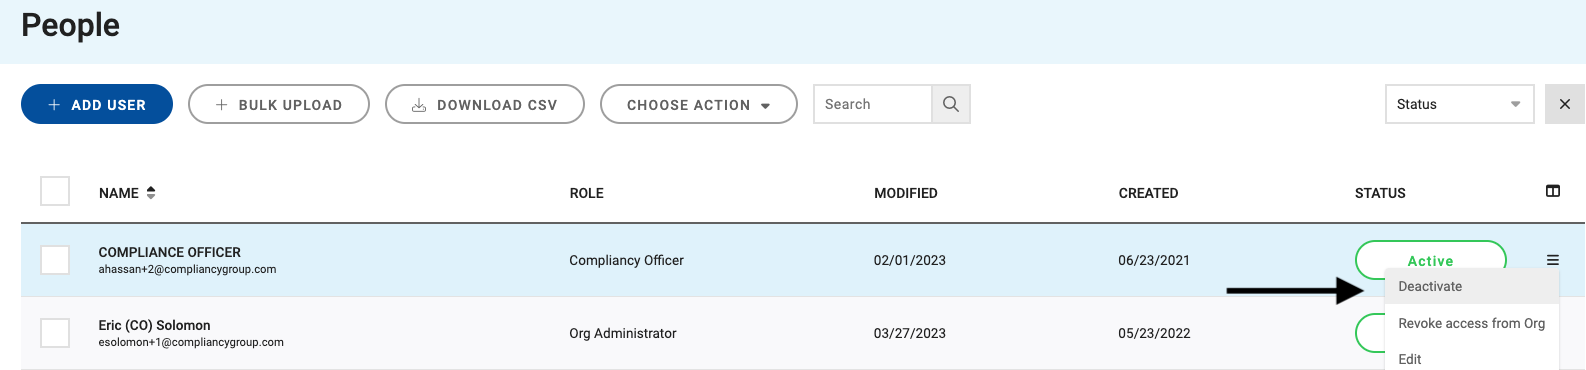The image size is (1586, 370).
Task: Open hamburger menu for Compliance Officer row
Action: point(1553,260)
